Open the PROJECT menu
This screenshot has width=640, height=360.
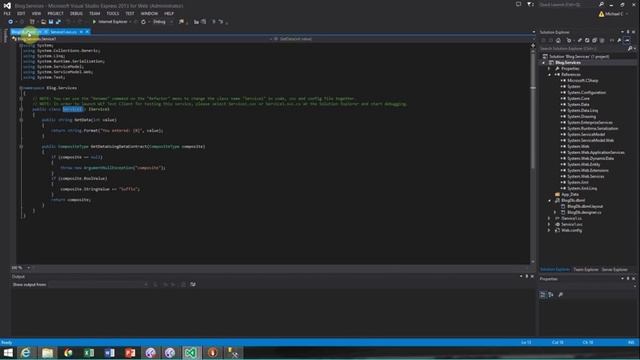click(x=56, y=13)
